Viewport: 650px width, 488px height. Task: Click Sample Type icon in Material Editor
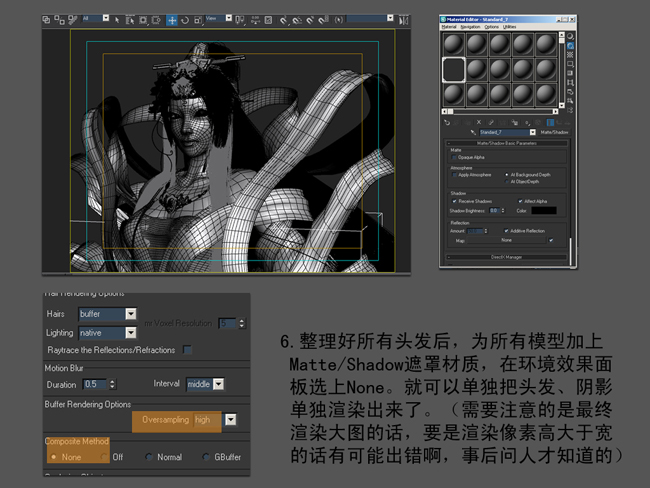coord(570,36)
